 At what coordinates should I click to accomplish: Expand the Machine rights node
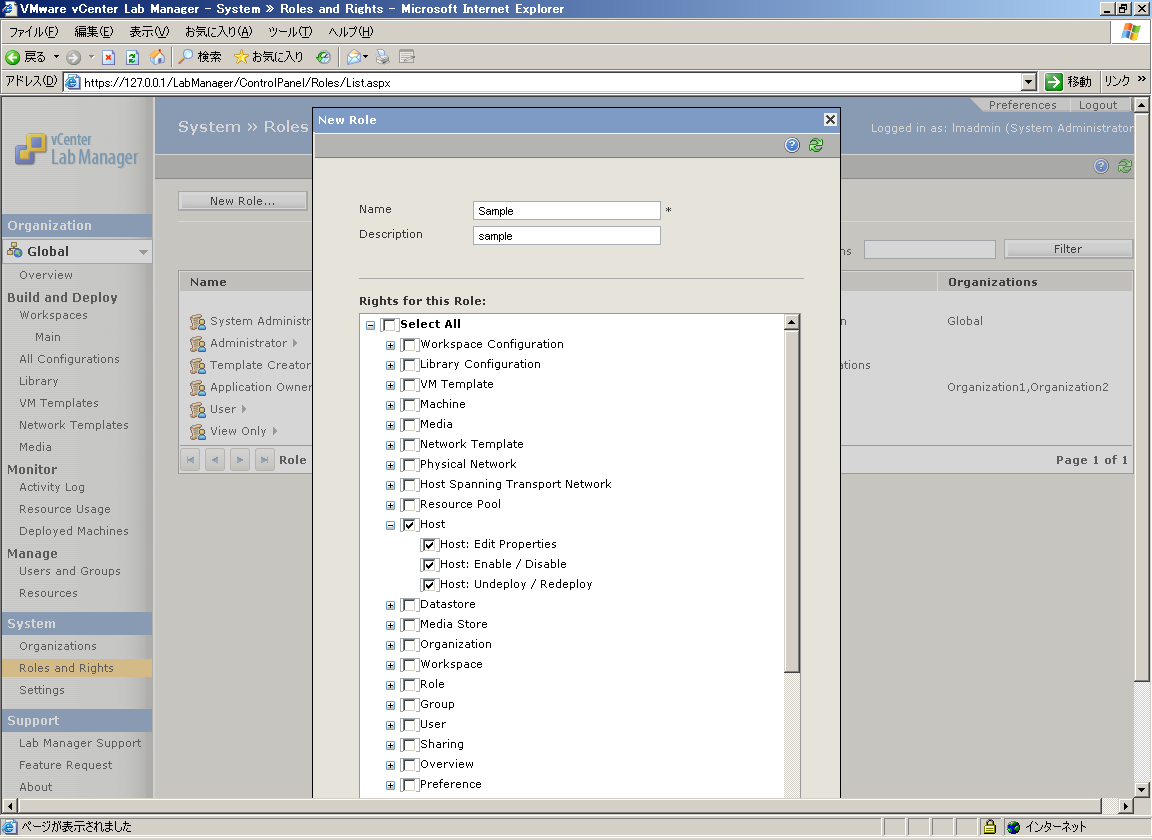click(390, 405)
